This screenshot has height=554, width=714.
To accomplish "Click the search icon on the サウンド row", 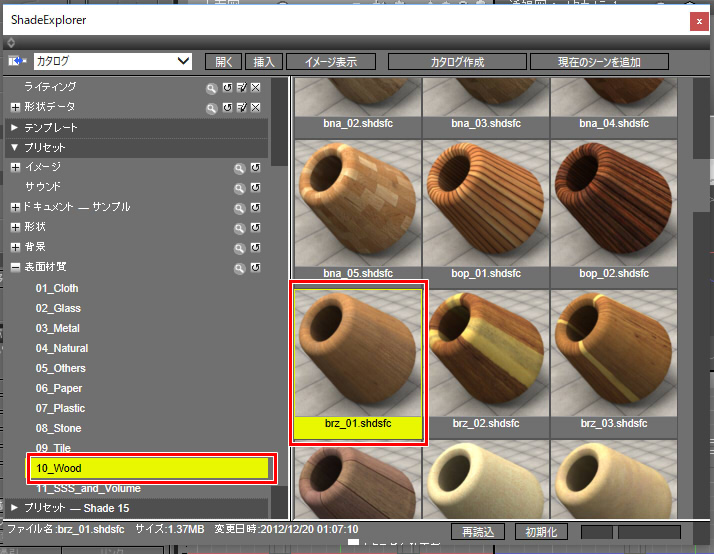I will click(240, 188).
